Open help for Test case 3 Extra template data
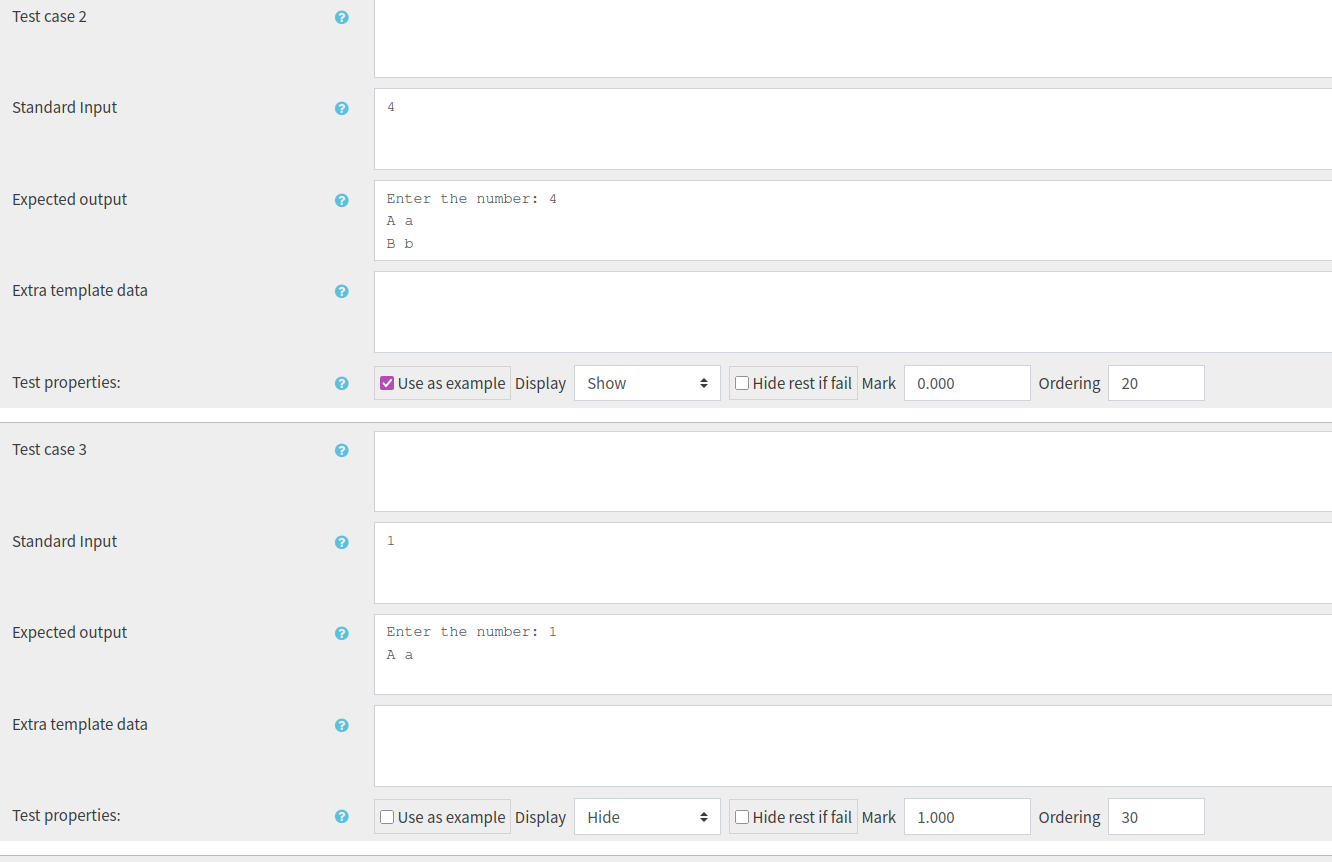Image resolution: width=1332 pixels, height=862 pixels. pos(342,725)
